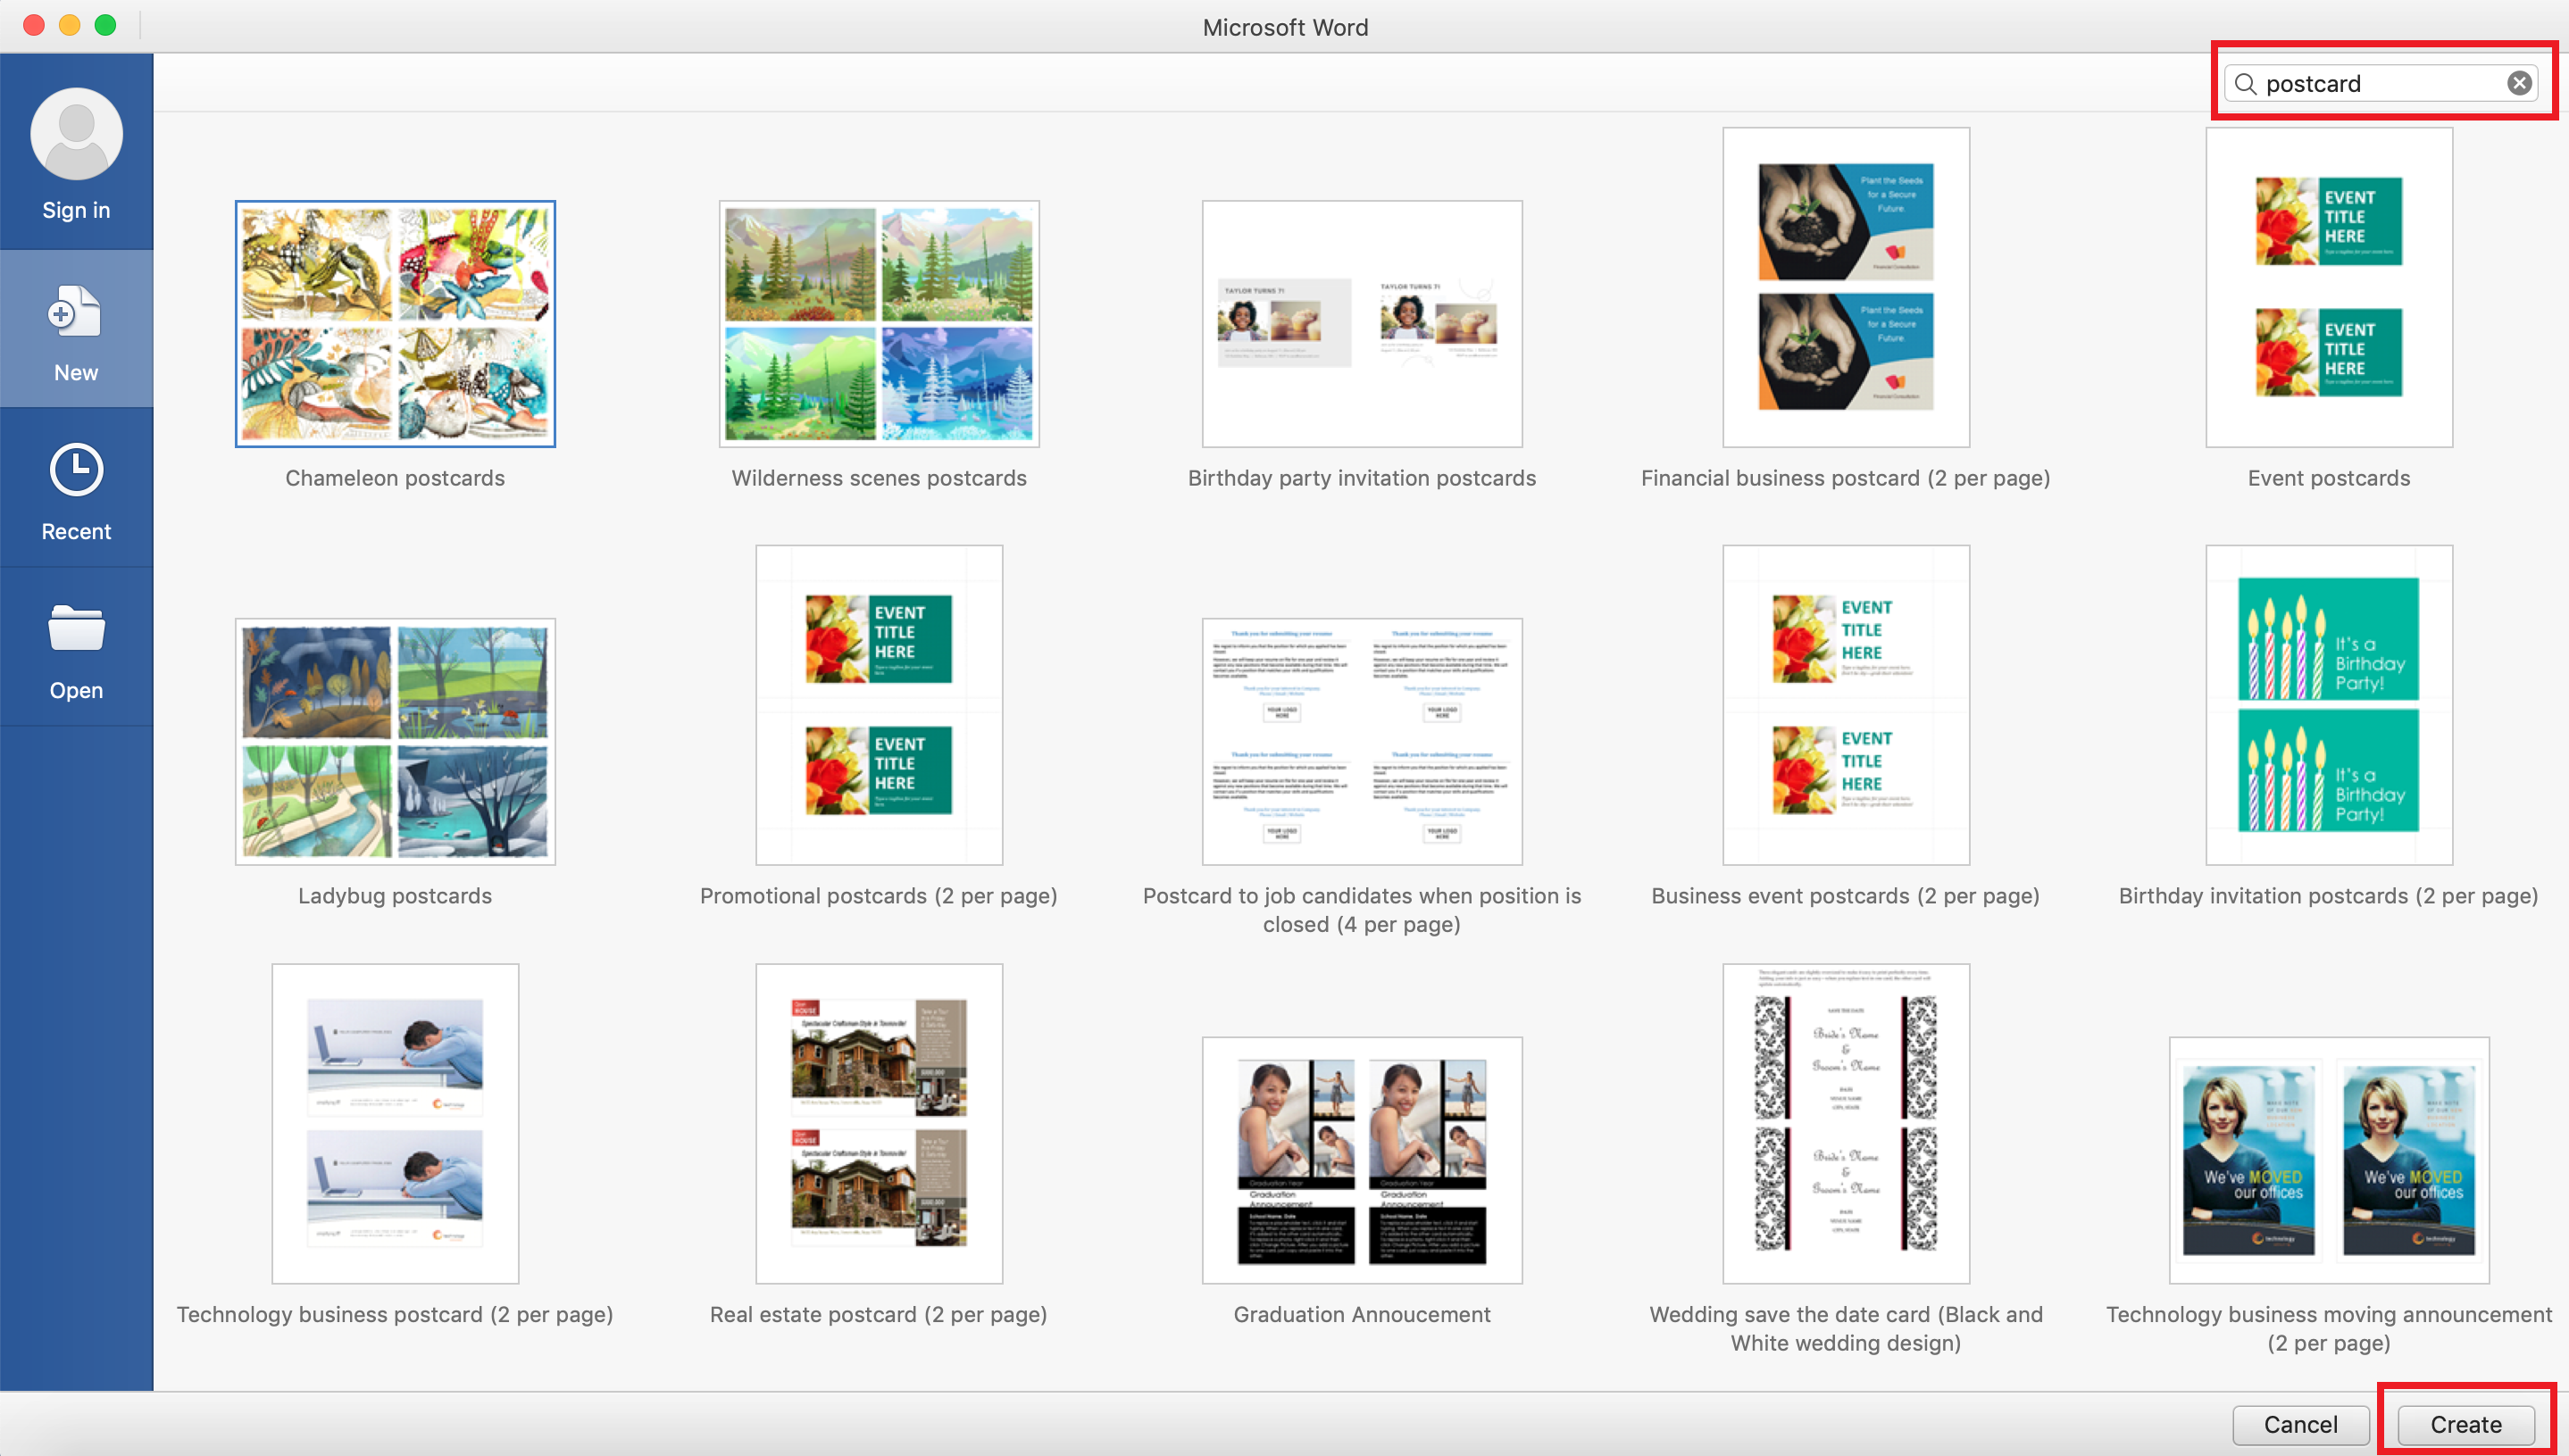Click the search magnifier icon
This screenshot has height=1456, width=2569.
(x=2245, y=84)
